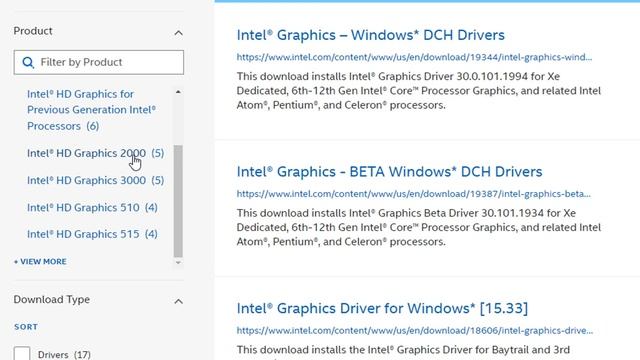Click description mentioning Driver 30.0.101.1994
The width and height of the screenshot is (640, 360).
pyautogui.click(x=419, y=91)
